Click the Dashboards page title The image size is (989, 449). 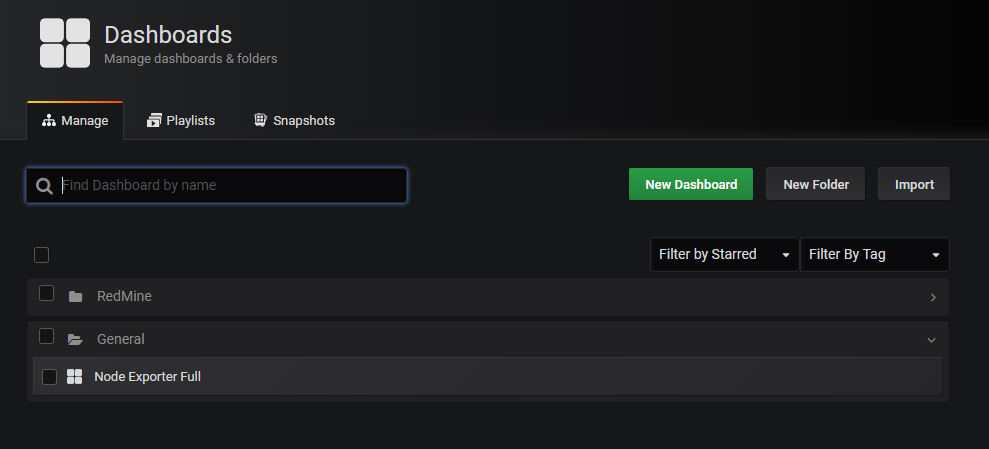click(x=168, y=35)
